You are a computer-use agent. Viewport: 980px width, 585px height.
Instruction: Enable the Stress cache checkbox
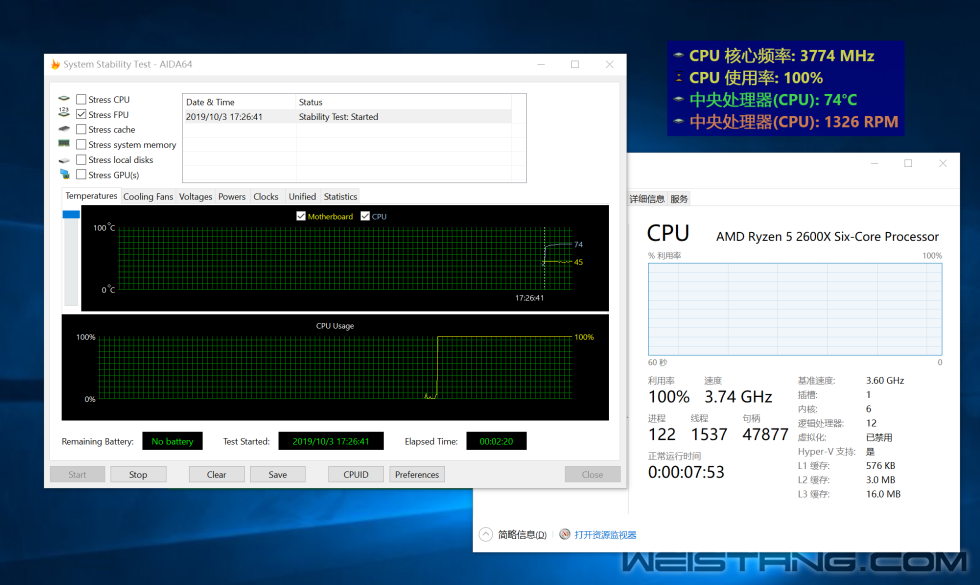[81, 129]
